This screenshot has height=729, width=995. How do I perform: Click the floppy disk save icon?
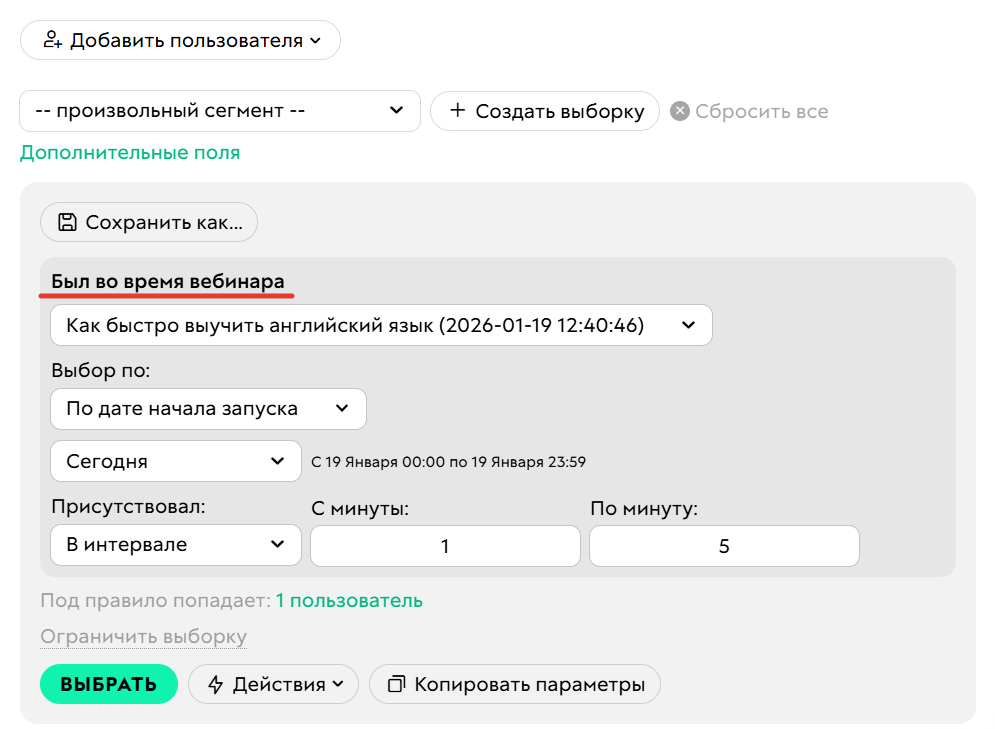tap(68, 222)
